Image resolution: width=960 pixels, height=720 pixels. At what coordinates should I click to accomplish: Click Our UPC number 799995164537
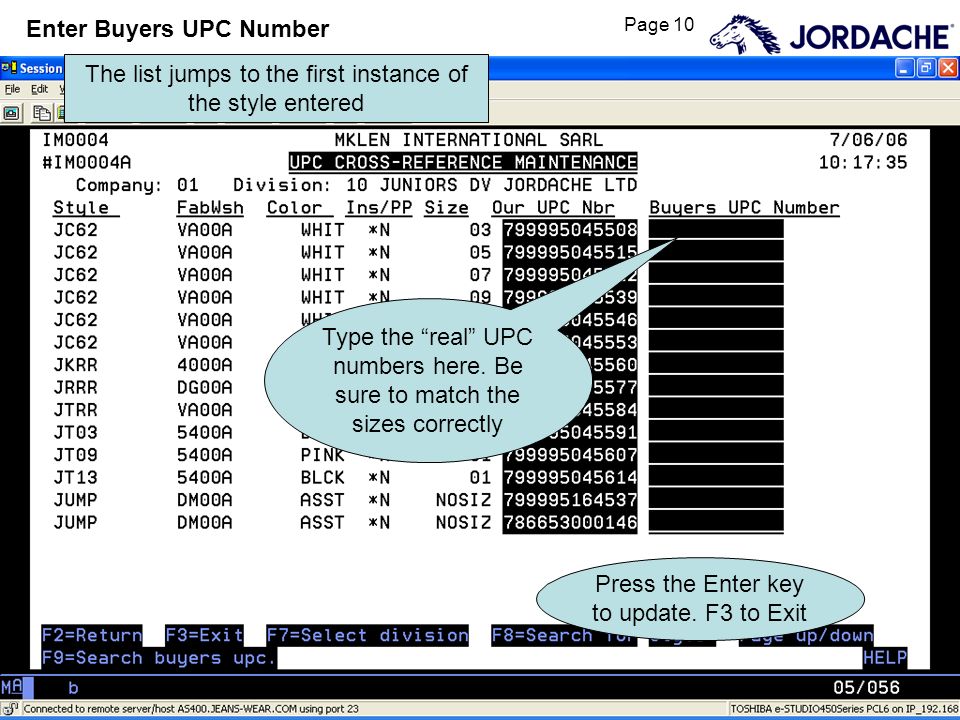click(570, 500)
